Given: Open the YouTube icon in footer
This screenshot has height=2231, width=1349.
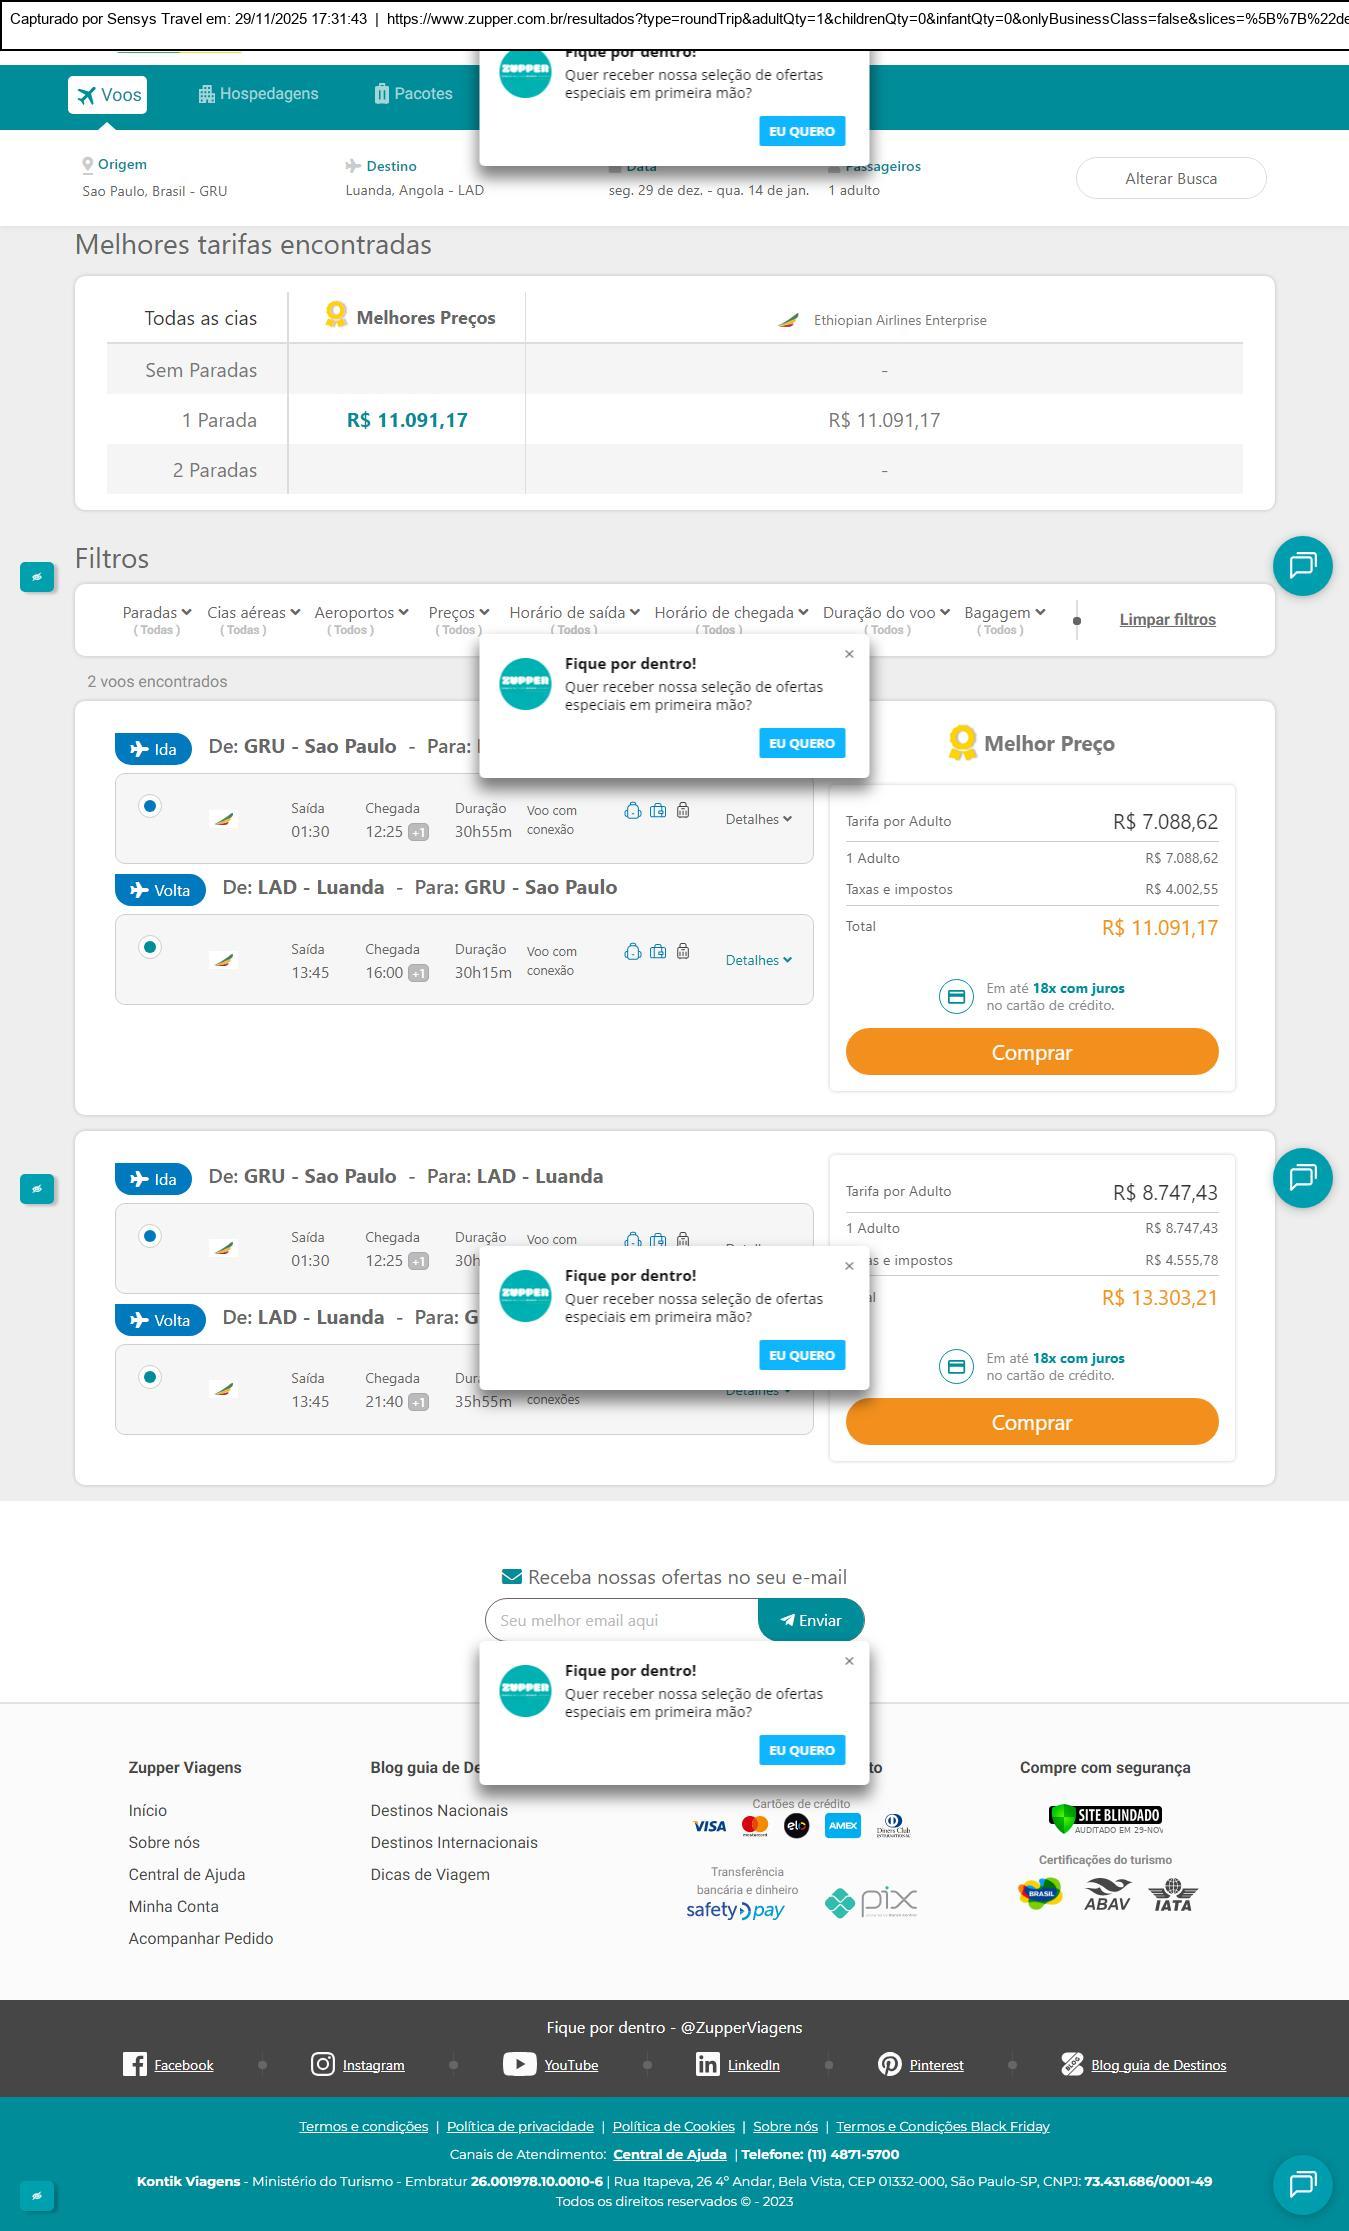Looking at the screenshot, I should [x=519, y=2064].
